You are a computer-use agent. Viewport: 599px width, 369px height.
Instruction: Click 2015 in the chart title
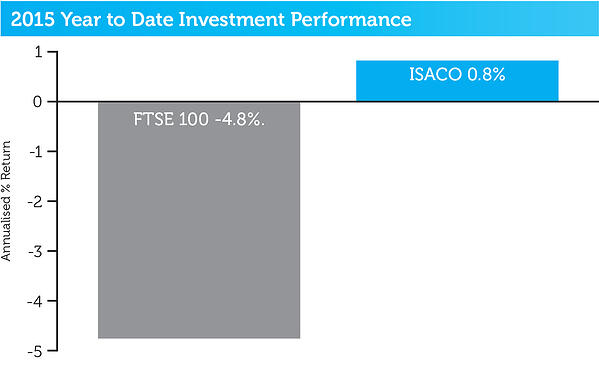pyautogui.click(x=33, y=19)
